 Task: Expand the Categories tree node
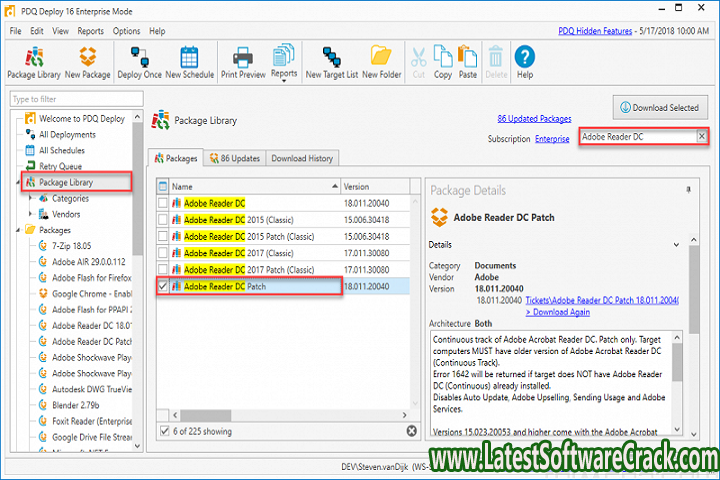31,199
